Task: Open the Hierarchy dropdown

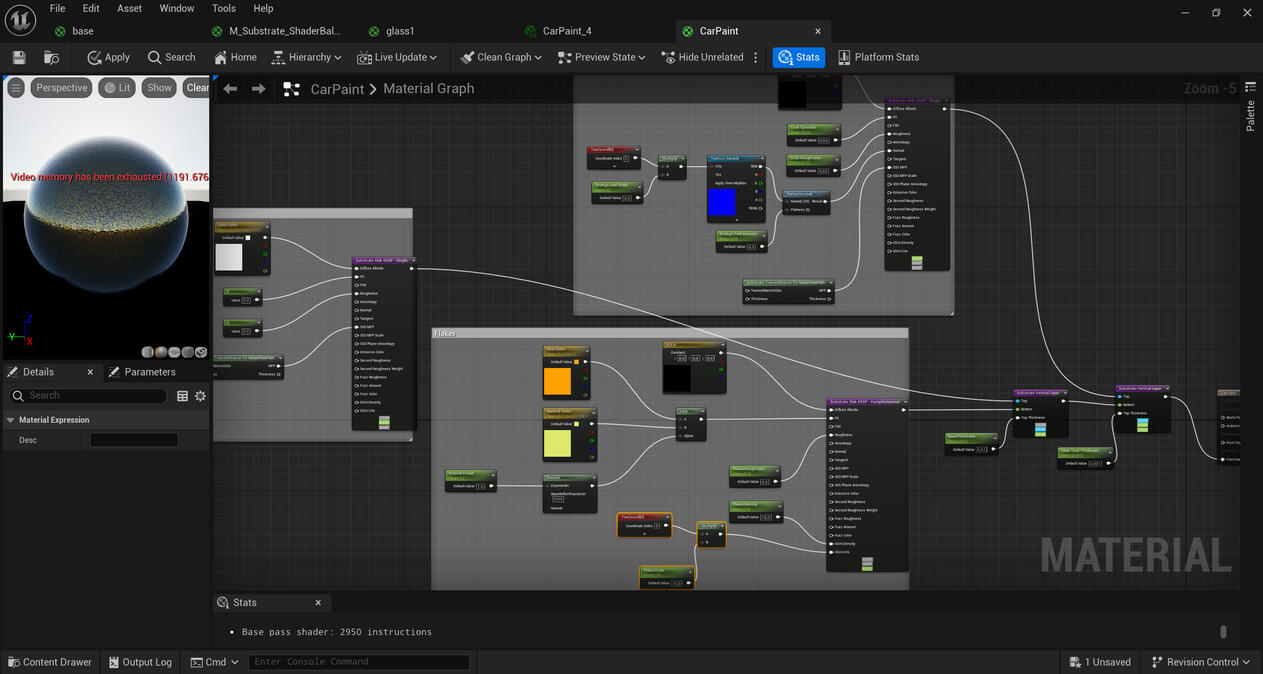Action: click(x=306, y=57)
